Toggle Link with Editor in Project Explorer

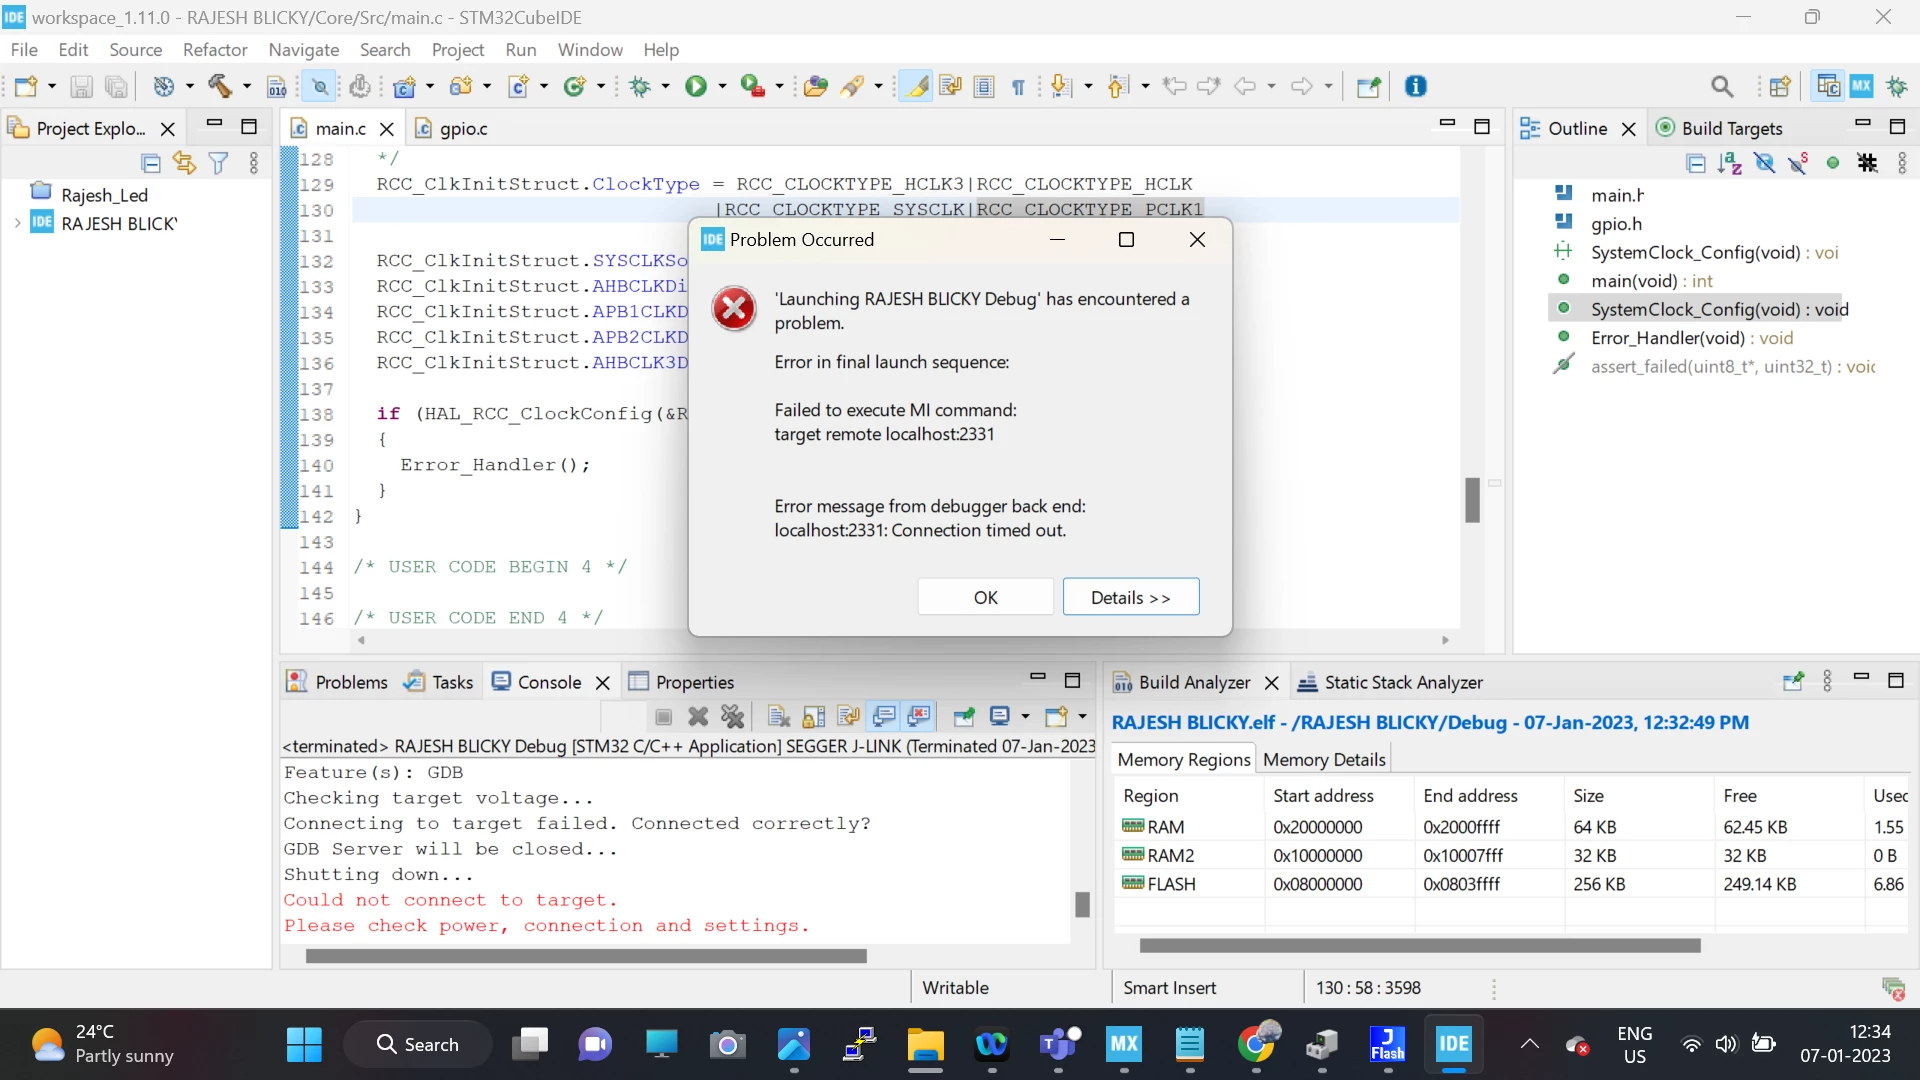pyautogui.click(x=184, y=163)
